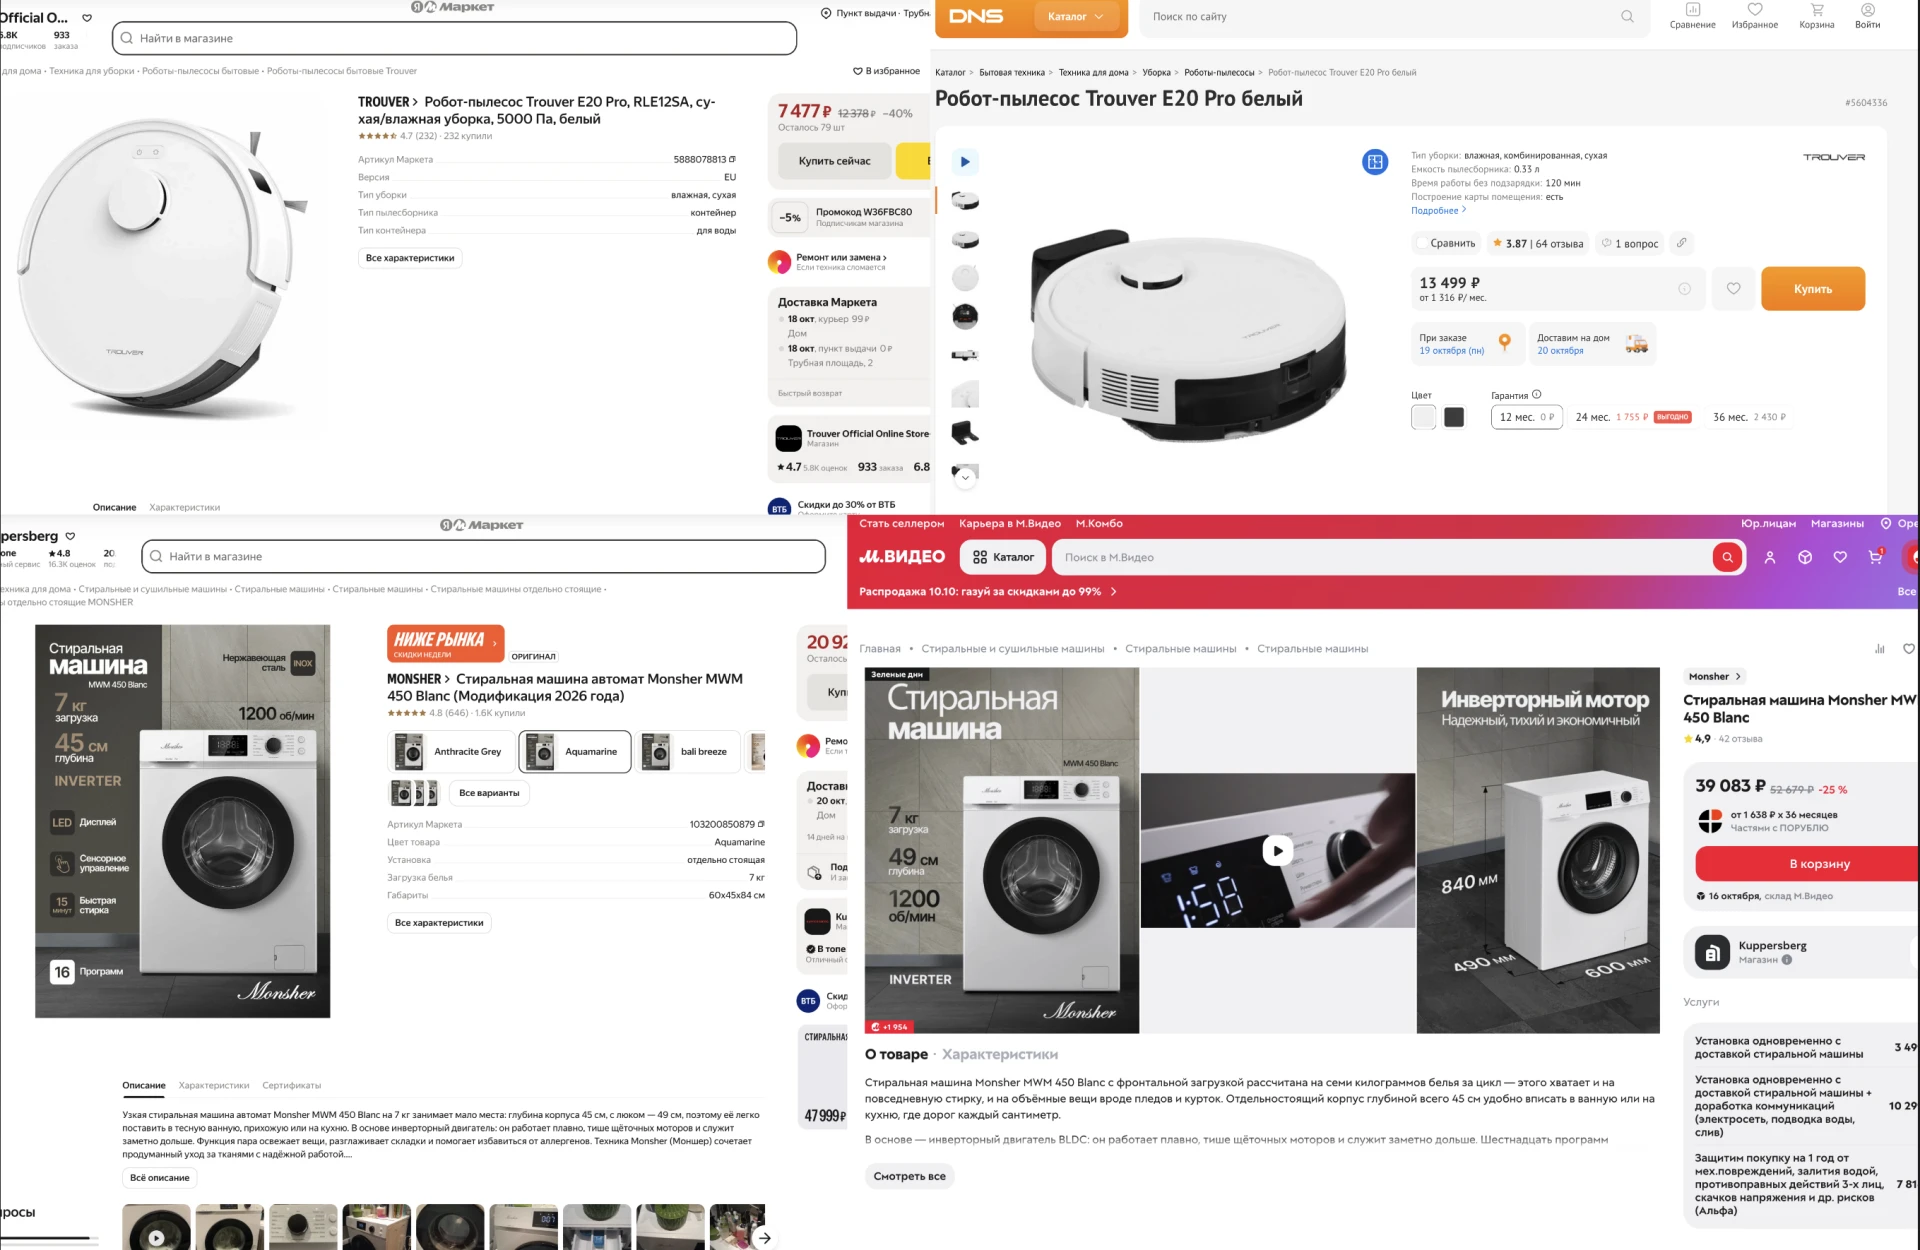
Task: Open M.Video profile icon
Action: point(1770,557)
